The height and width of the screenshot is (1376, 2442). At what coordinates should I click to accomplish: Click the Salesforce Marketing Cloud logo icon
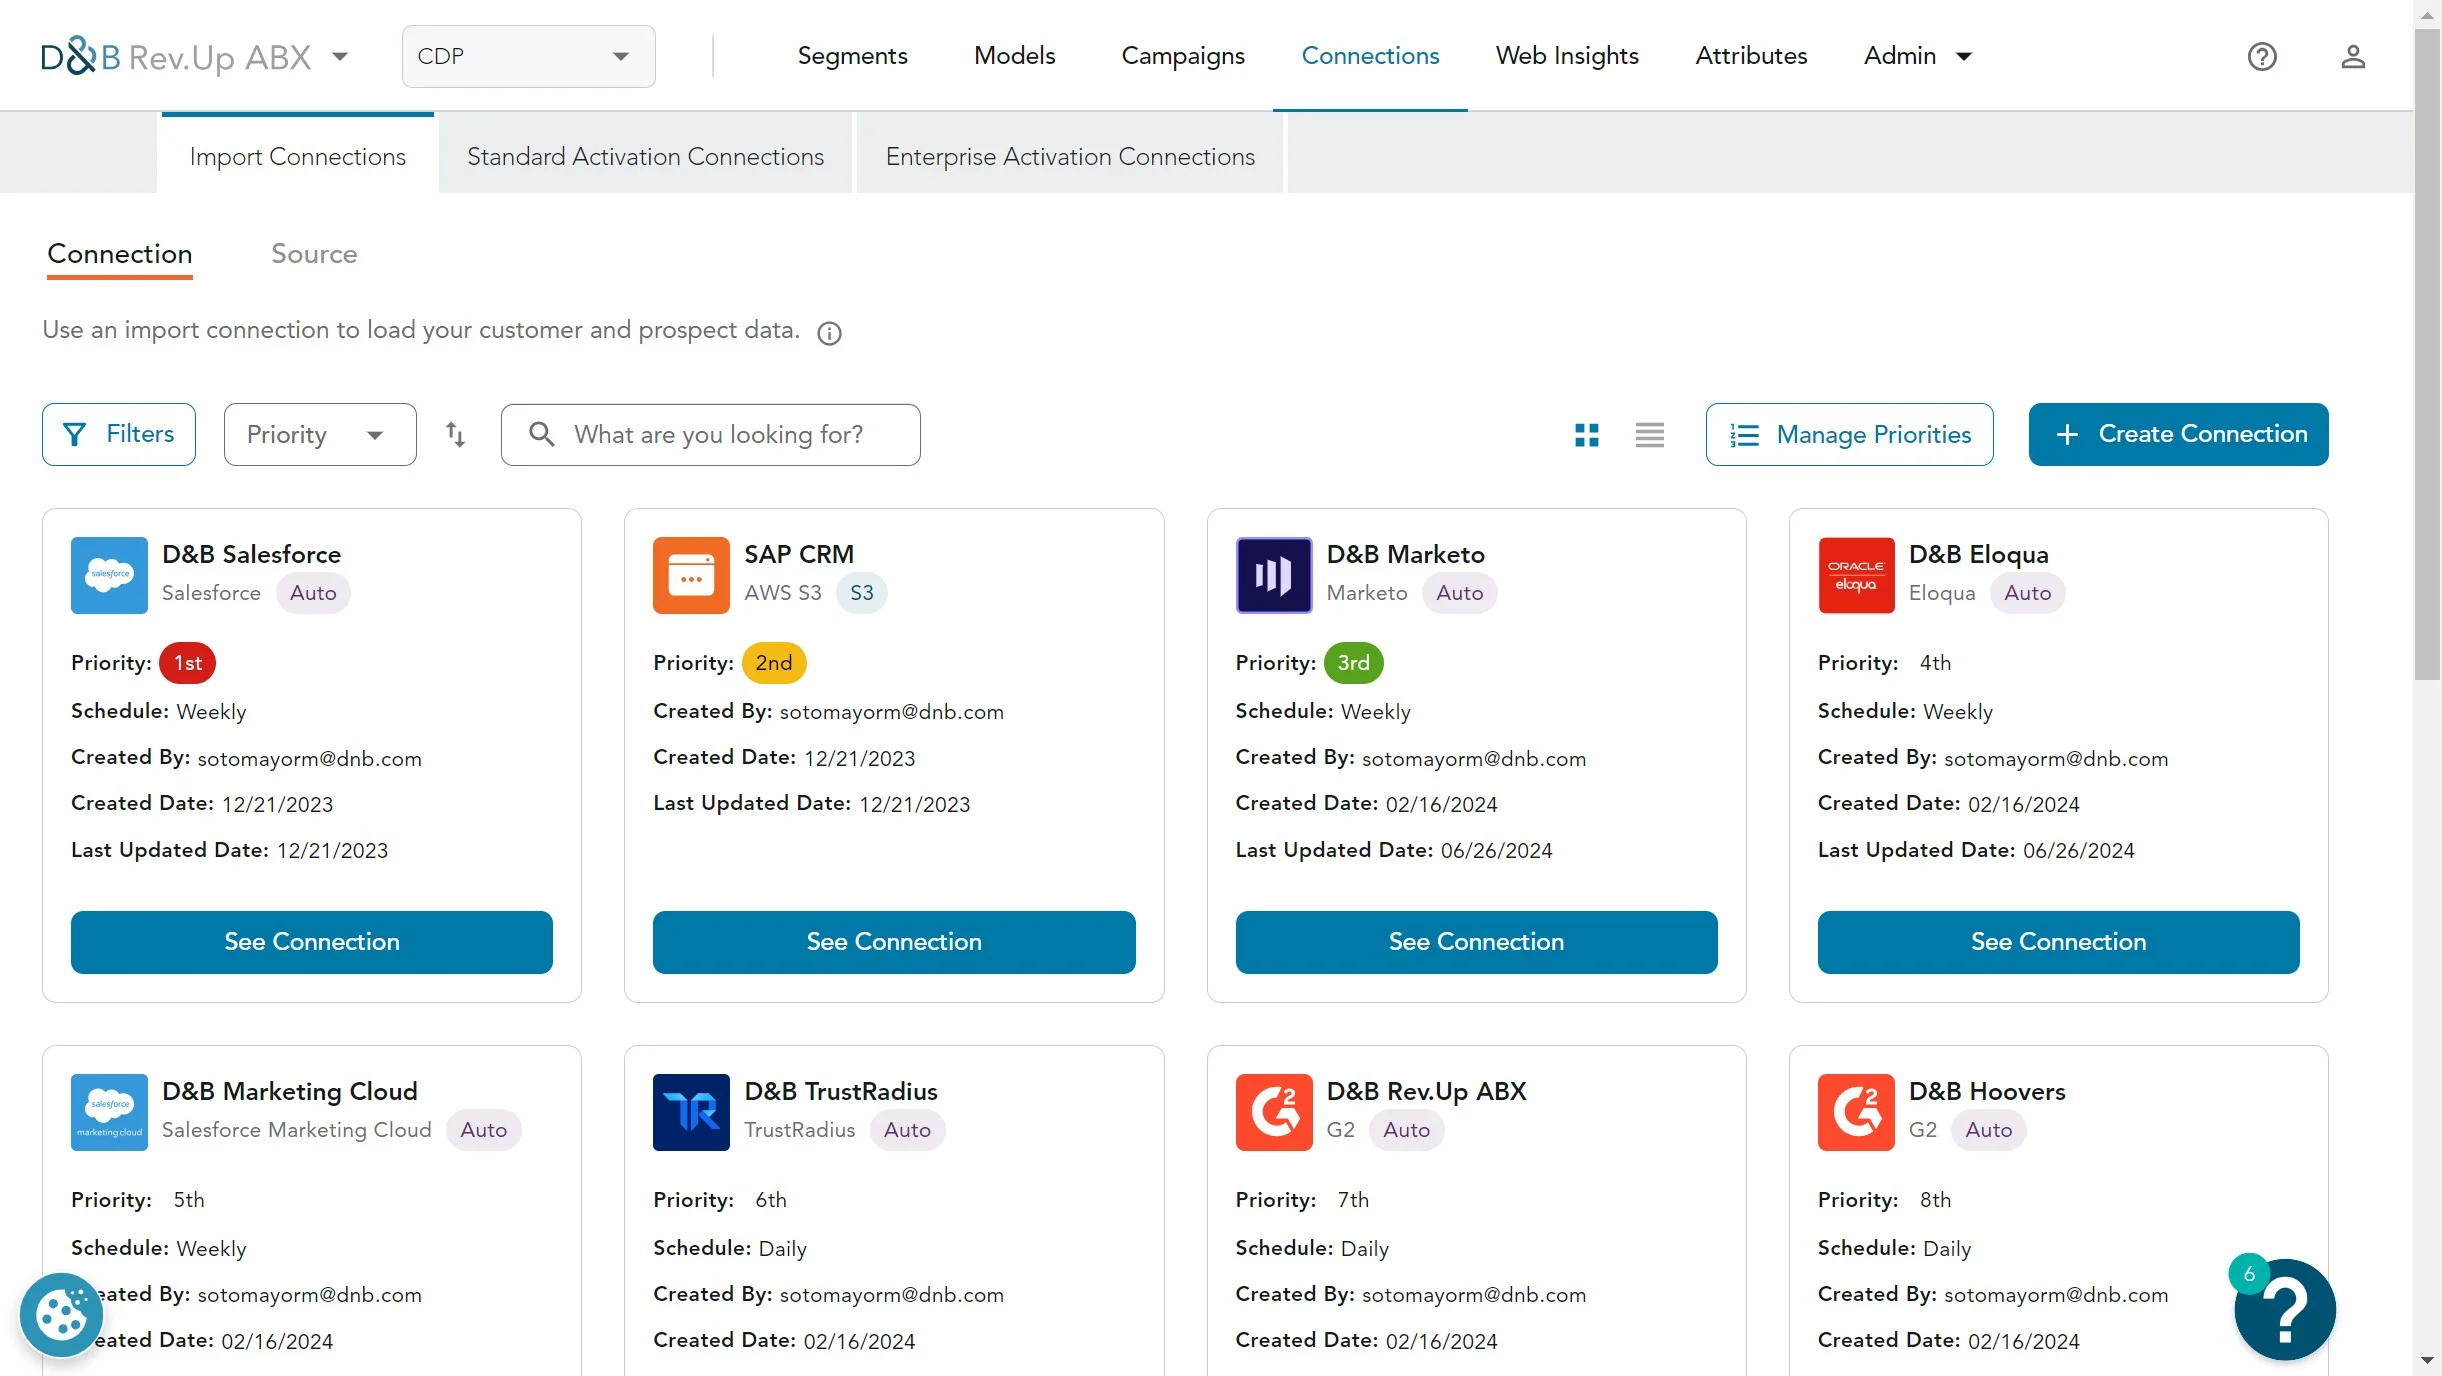click(x=109, y=1112)
